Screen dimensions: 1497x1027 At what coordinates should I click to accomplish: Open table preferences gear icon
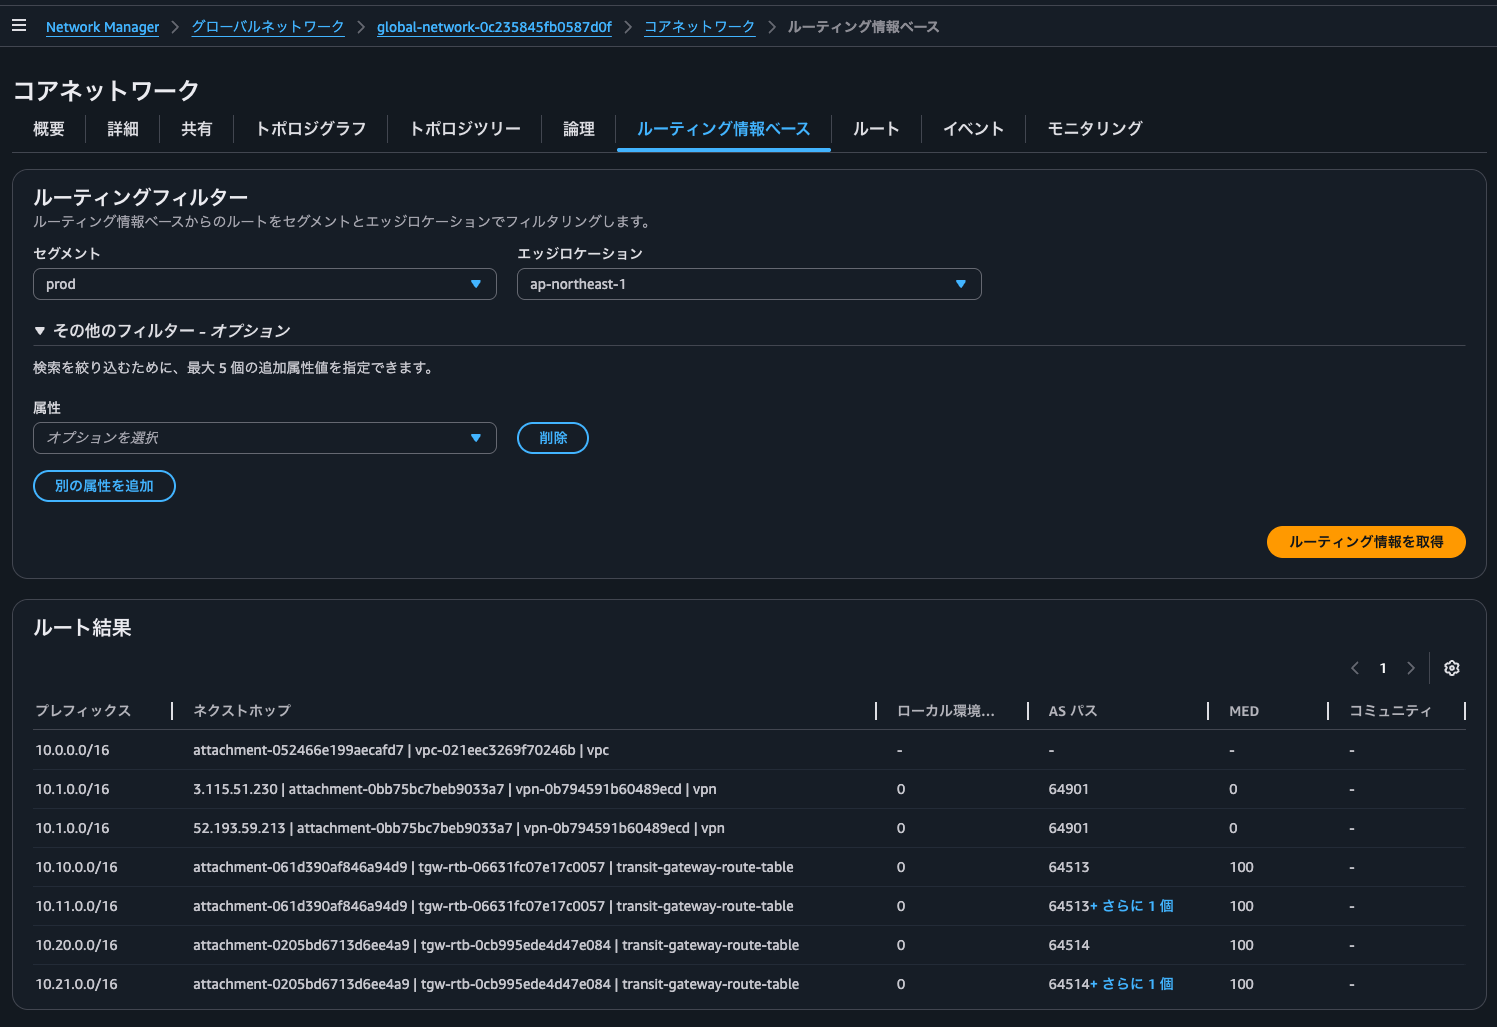click(1452, 668)
